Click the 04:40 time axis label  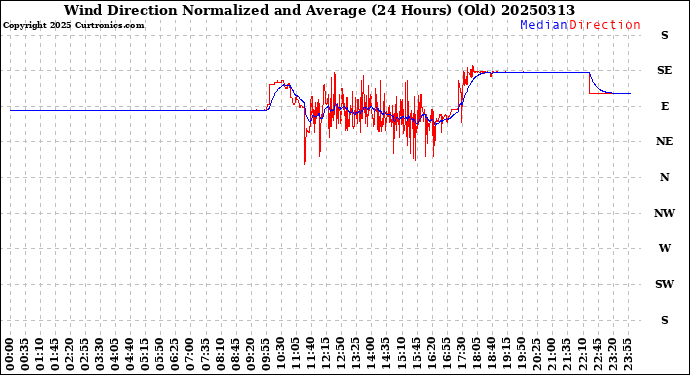(130, 354)
